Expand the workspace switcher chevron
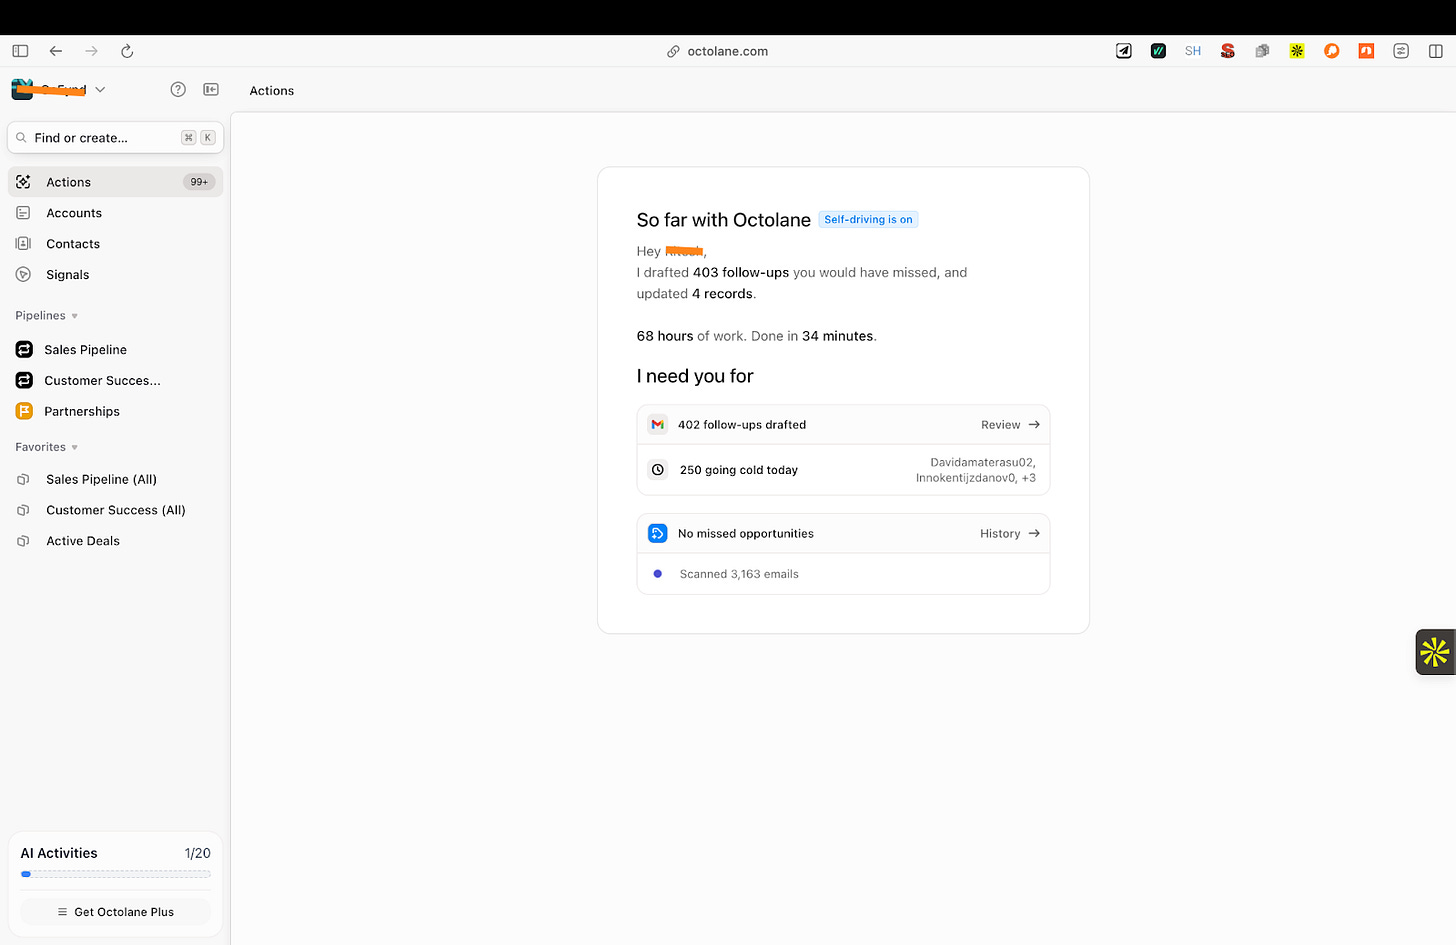This screenshot has height=945, width=1456. point(100,90)
